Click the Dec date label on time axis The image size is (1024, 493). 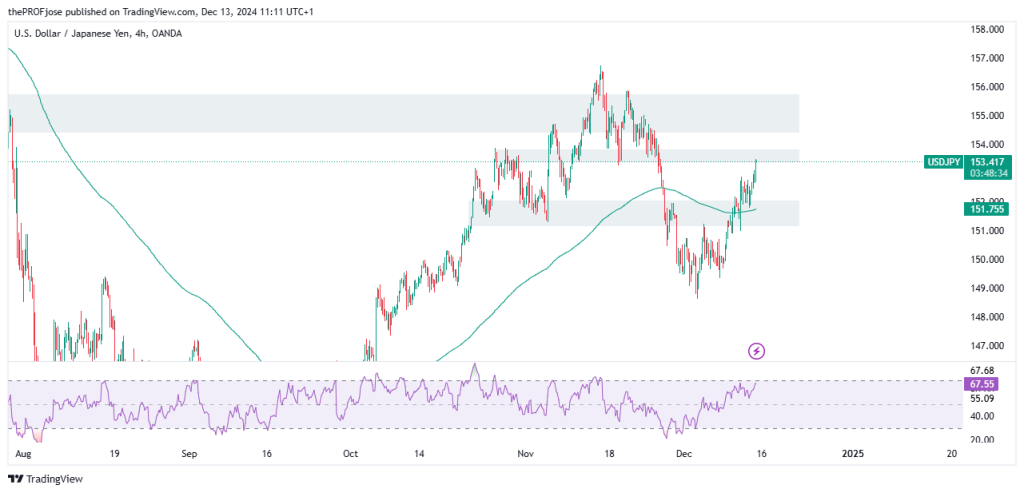[x=684, y=453]
